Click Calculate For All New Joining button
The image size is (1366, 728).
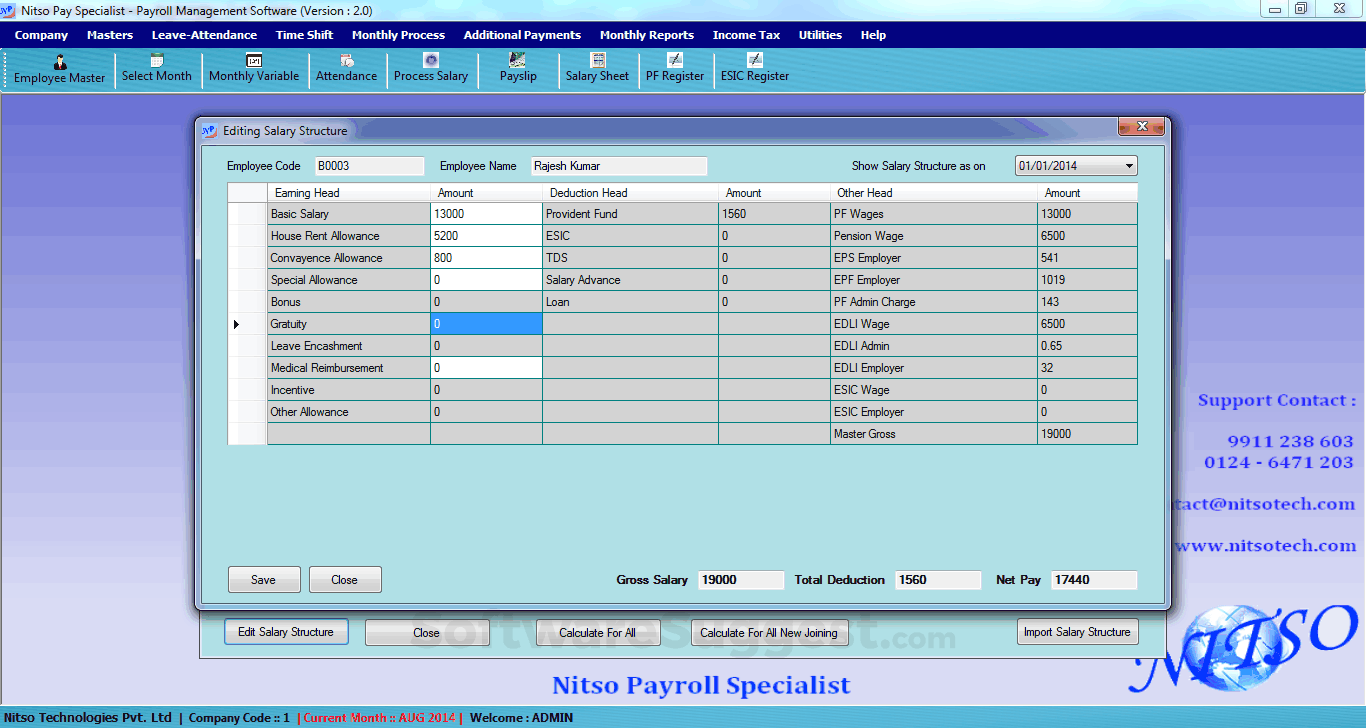[769, 632]
